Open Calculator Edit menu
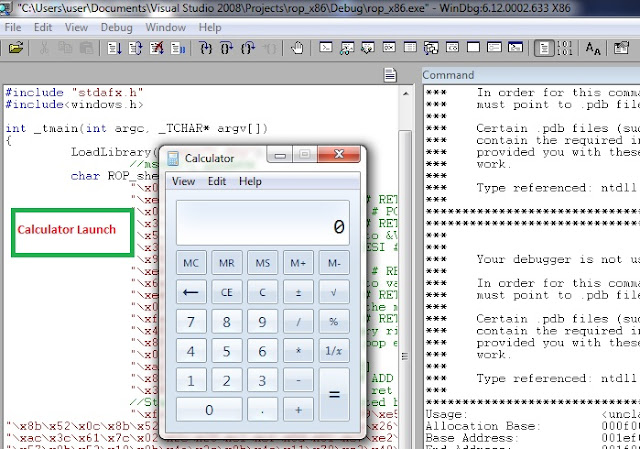Screen dimensions: 640x449 pos(217,181)
